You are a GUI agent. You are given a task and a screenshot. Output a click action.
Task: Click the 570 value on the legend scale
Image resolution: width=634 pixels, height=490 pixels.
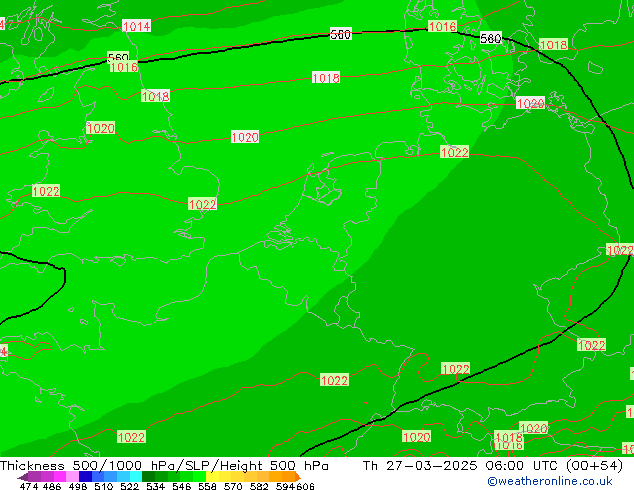click(233, 486)
